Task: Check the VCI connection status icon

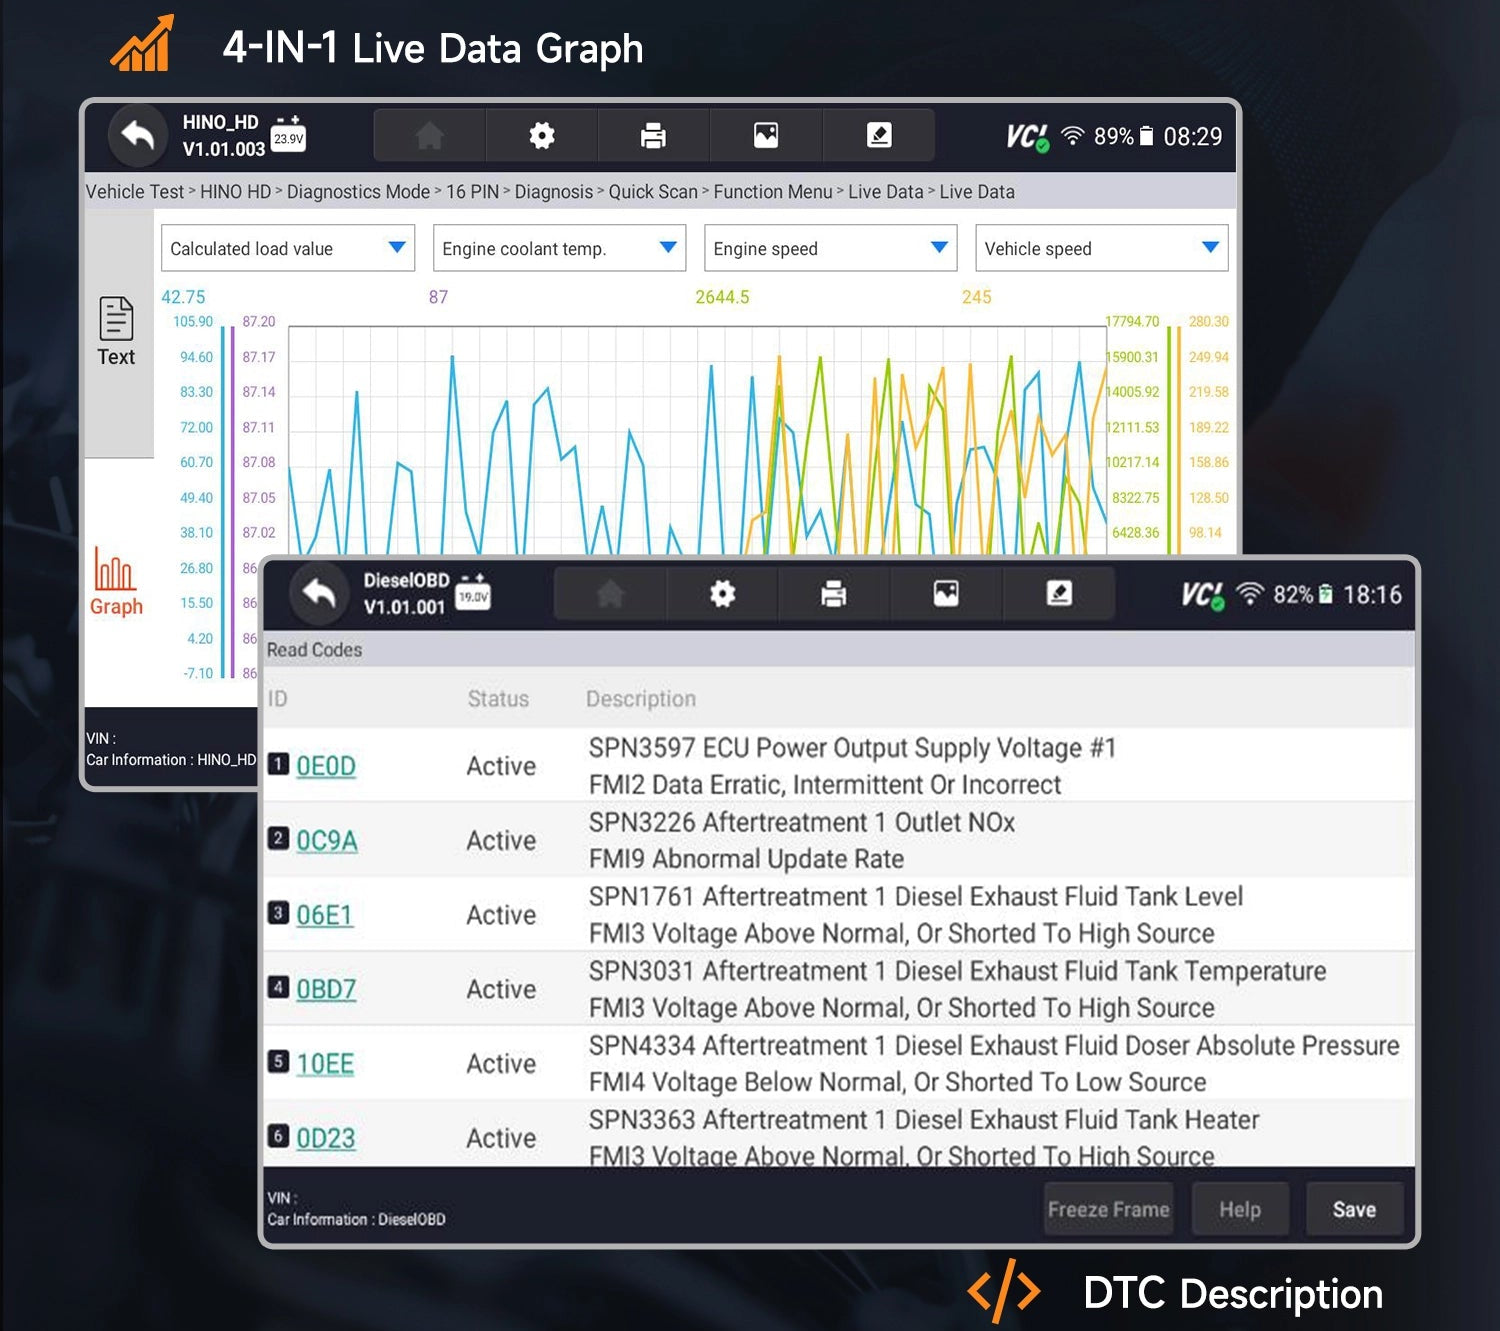Action: tap(1029, 137)
